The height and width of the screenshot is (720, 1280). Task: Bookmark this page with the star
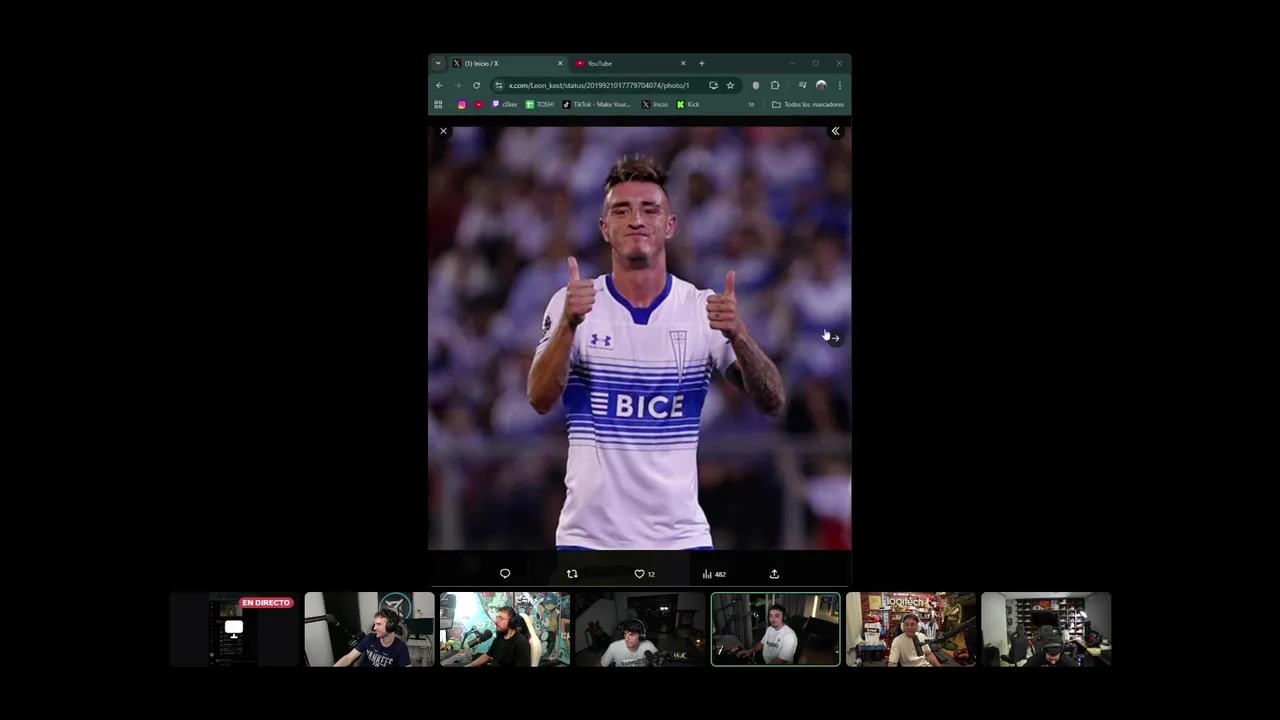(730, 85)
